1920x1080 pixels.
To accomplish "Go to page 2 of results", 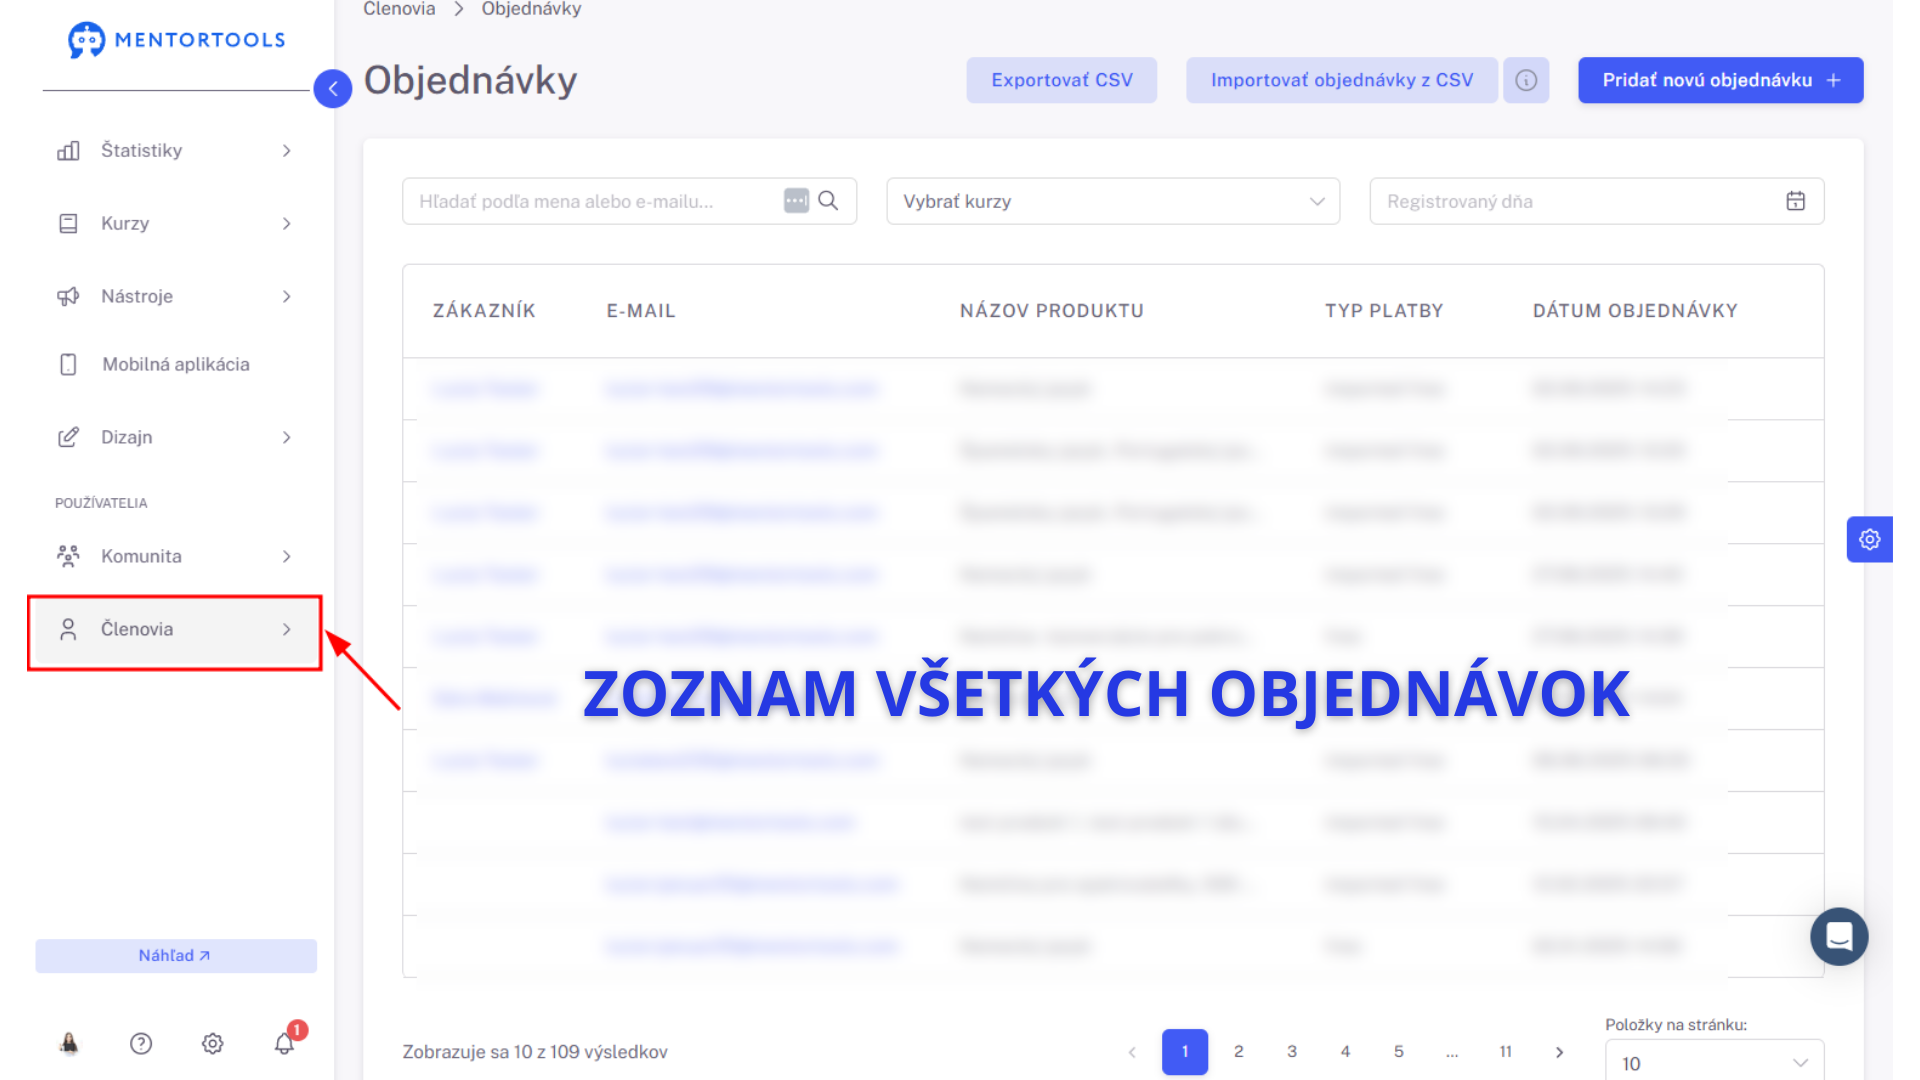I will tap(1238, 1051).
